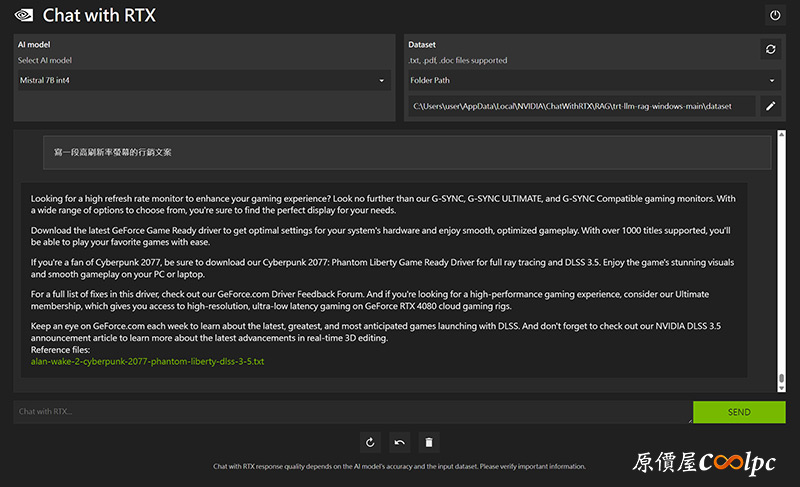The width and height of the screenshot is (800, 487).
Task: Click paragraph starting 'Keep an eye on GeForce.com'
Action: coord(376,332)
